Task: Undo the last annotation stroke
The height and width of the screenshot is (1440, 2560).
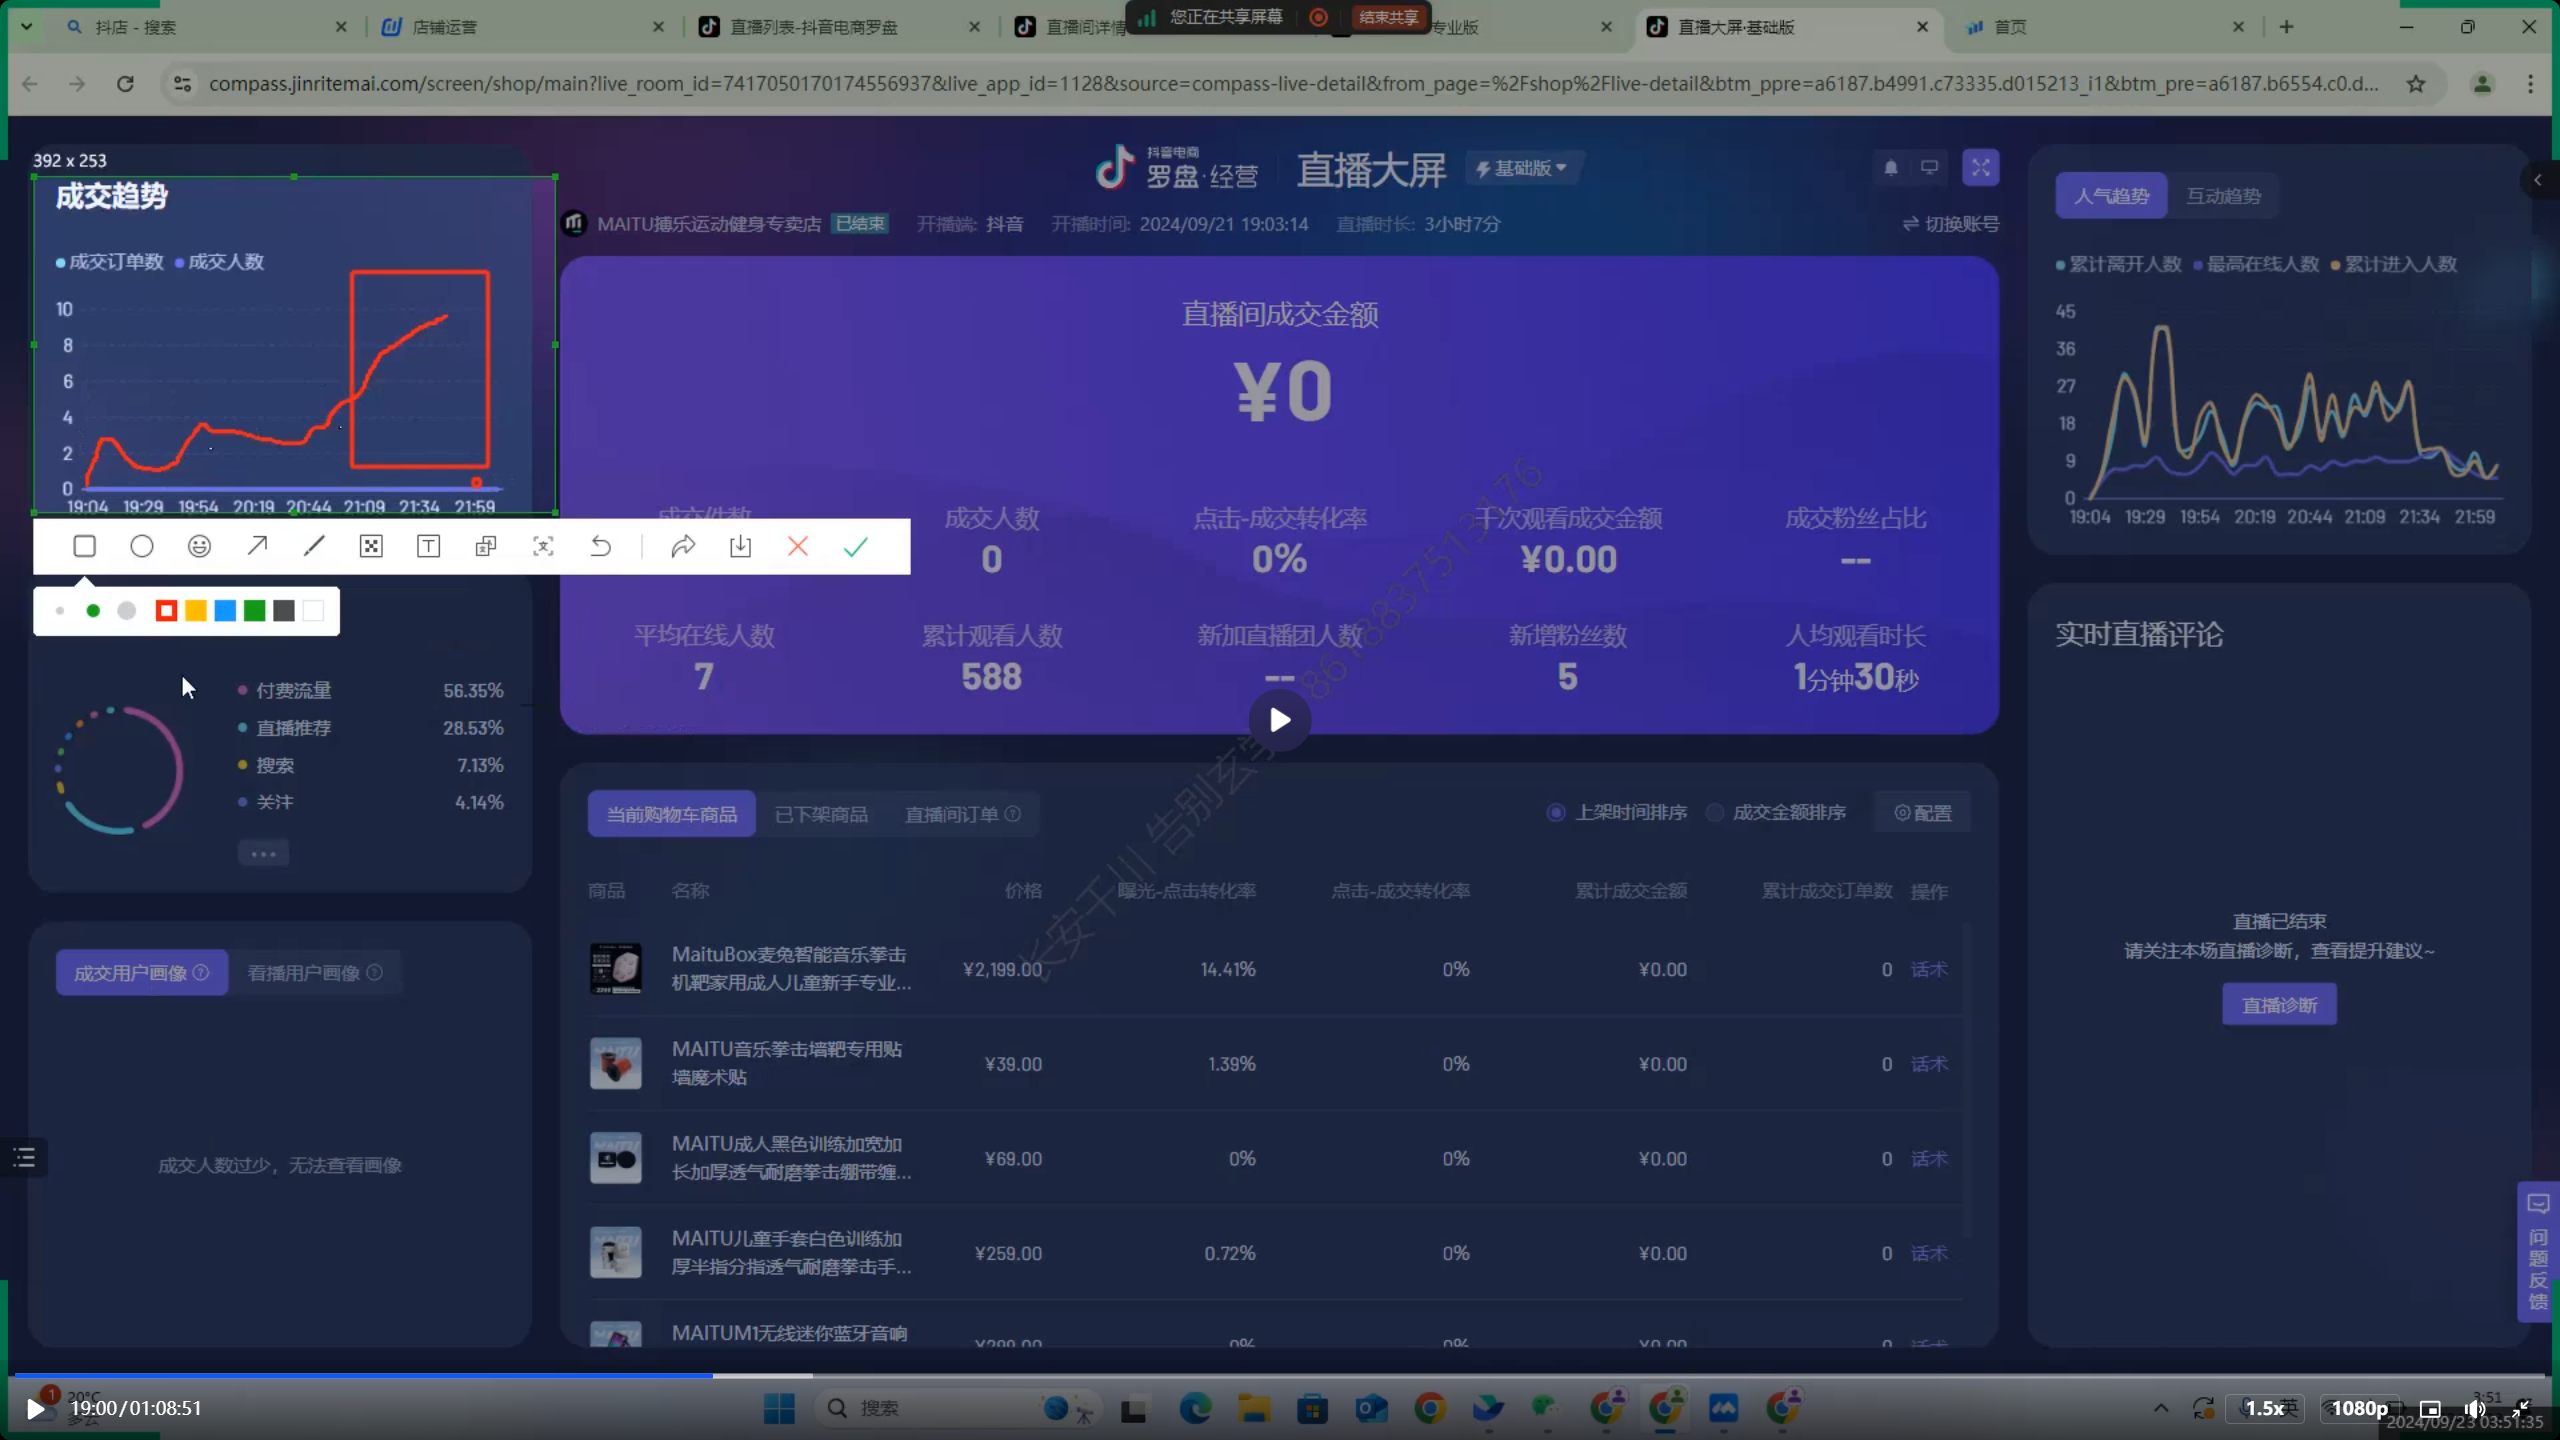Action: pos(600,546)
